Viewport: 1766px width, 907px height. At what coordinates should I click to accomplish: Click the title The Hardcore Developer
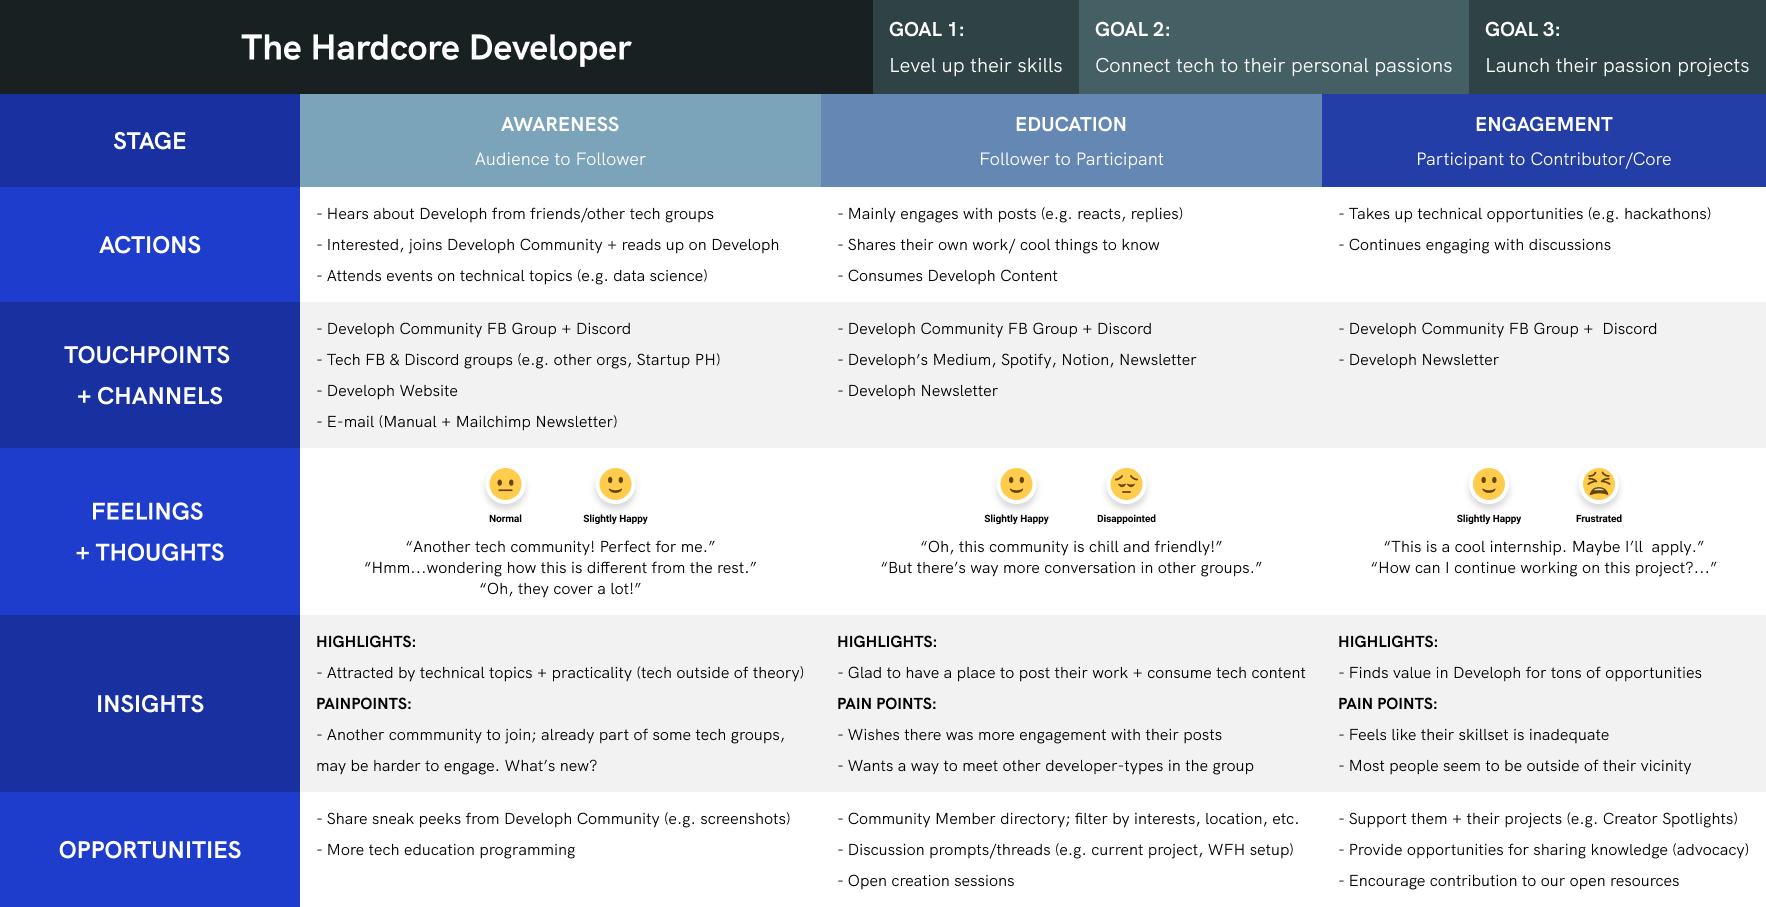coord(436,48)
